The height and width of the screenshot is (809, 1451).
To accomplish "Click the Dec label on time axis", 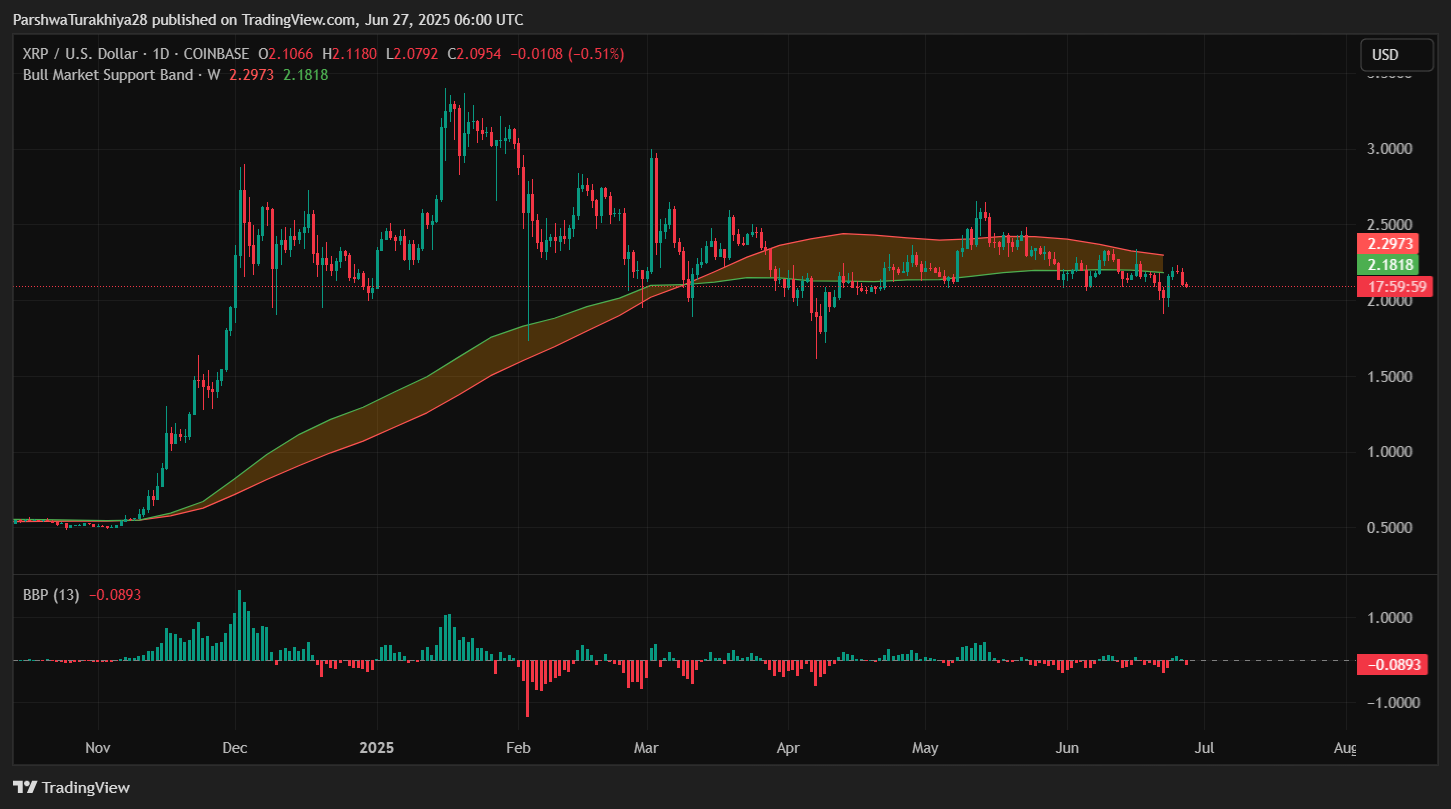I will (x=236, y=748).
